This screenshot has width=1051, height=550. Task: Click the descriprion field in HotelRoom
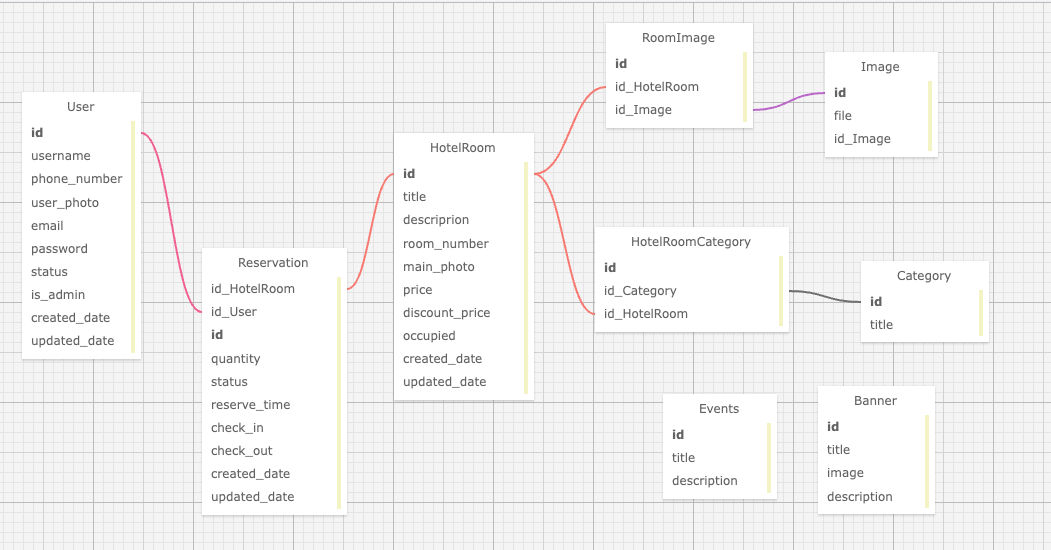[436, 220]
